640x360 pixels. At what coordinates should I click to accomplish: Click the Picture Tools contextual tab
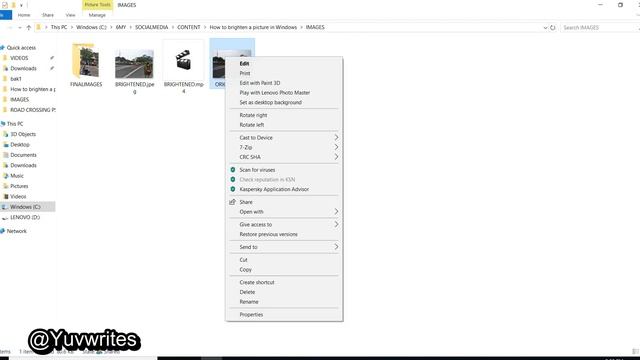pyautogui.click(x=98, y=5)
